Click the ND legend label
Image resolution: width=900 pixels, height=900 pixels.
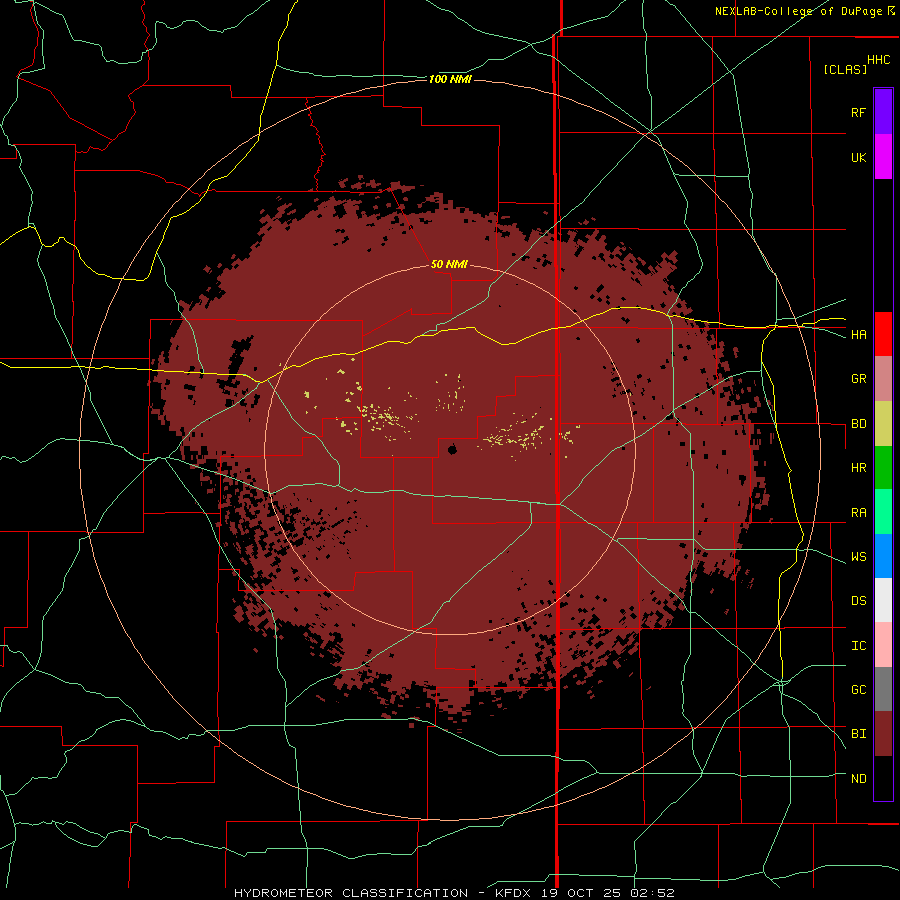click(x=858, y=778)
